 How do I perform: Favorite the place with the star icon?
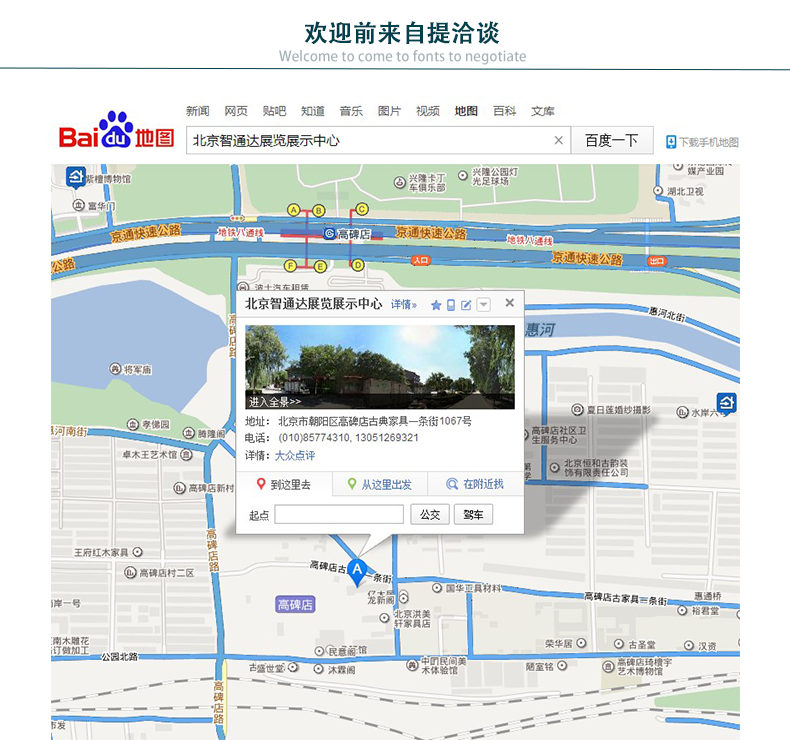point(436,305)
